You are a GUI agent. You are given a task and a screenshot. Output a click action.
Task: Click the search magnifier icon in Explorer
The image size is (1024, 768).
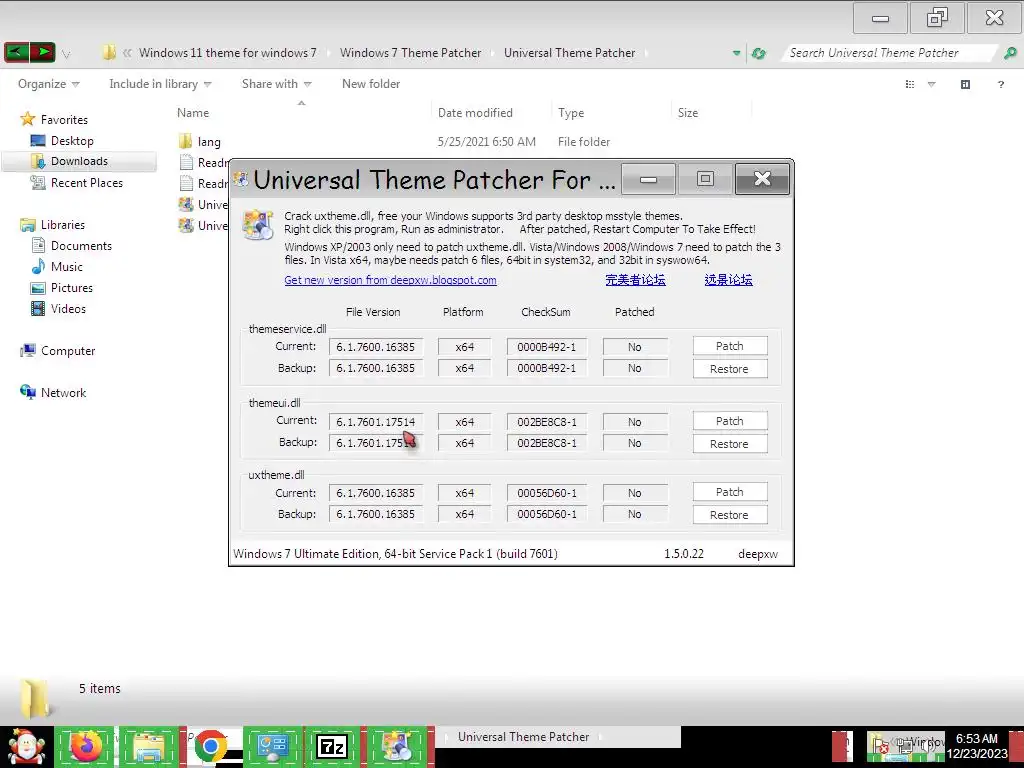(x=1010, y=53)
